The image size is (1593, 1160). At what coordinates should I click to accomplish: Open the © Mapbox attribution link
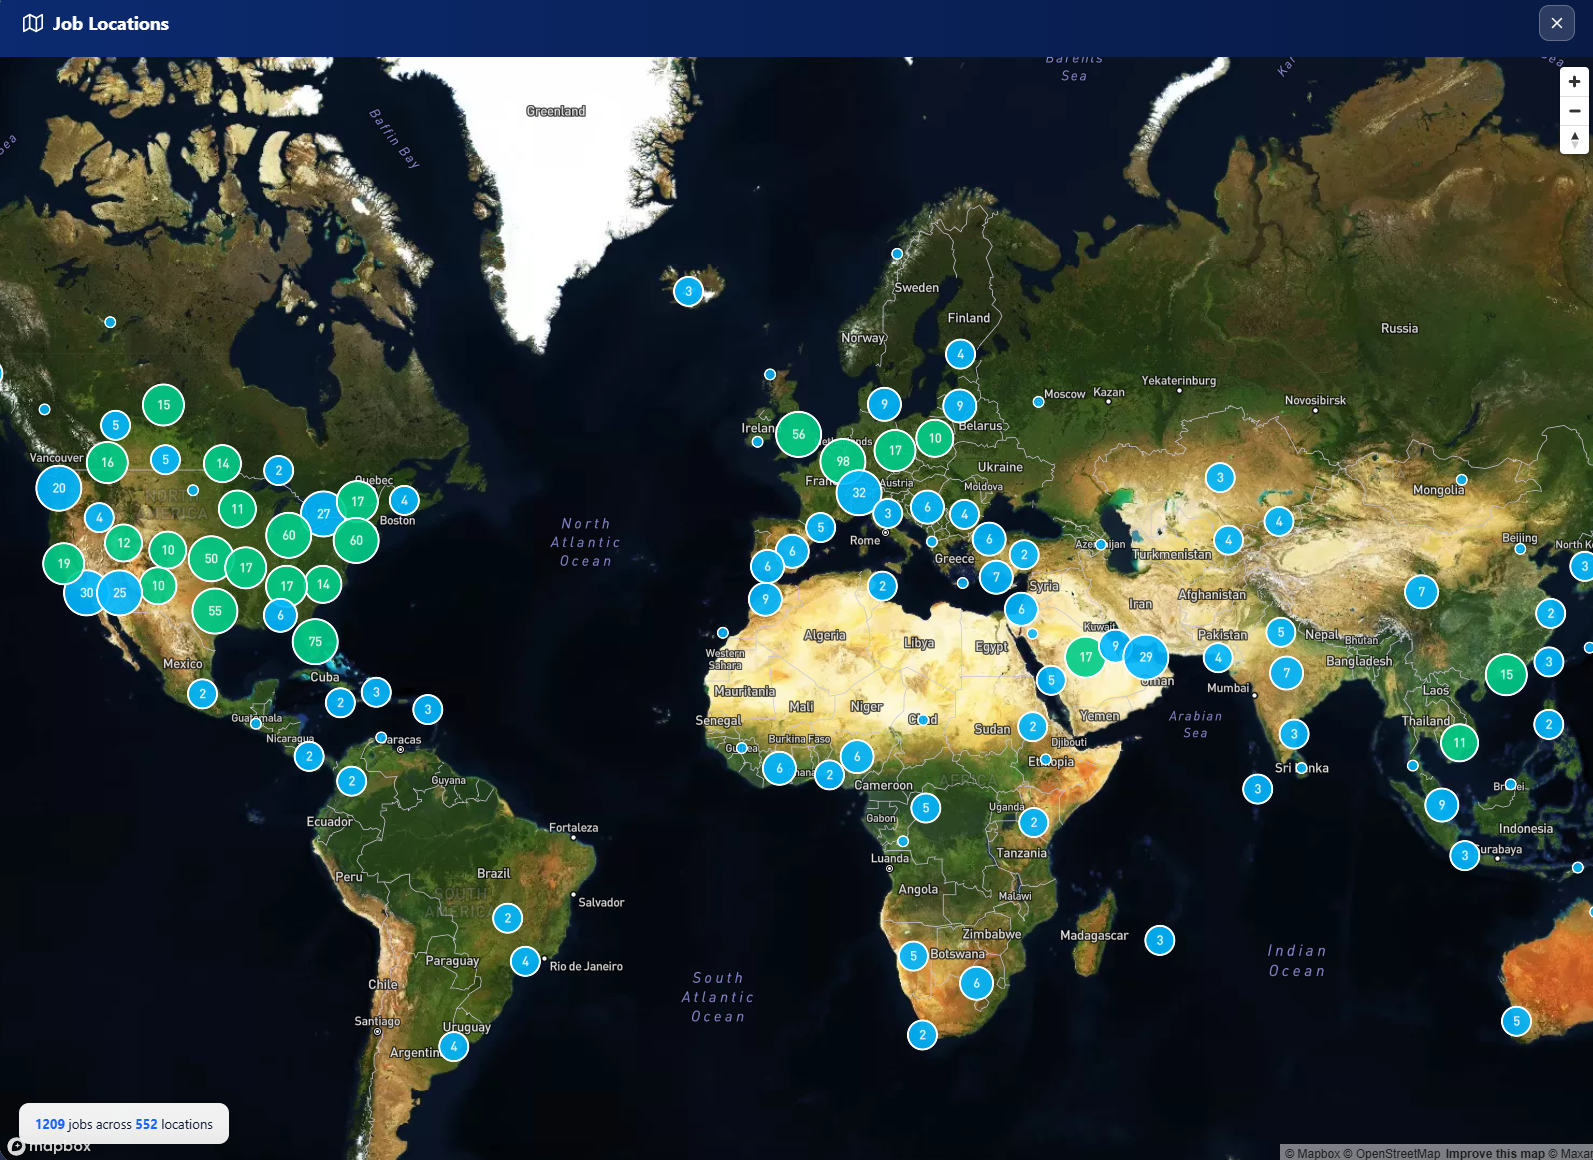click(1312, 1153)
